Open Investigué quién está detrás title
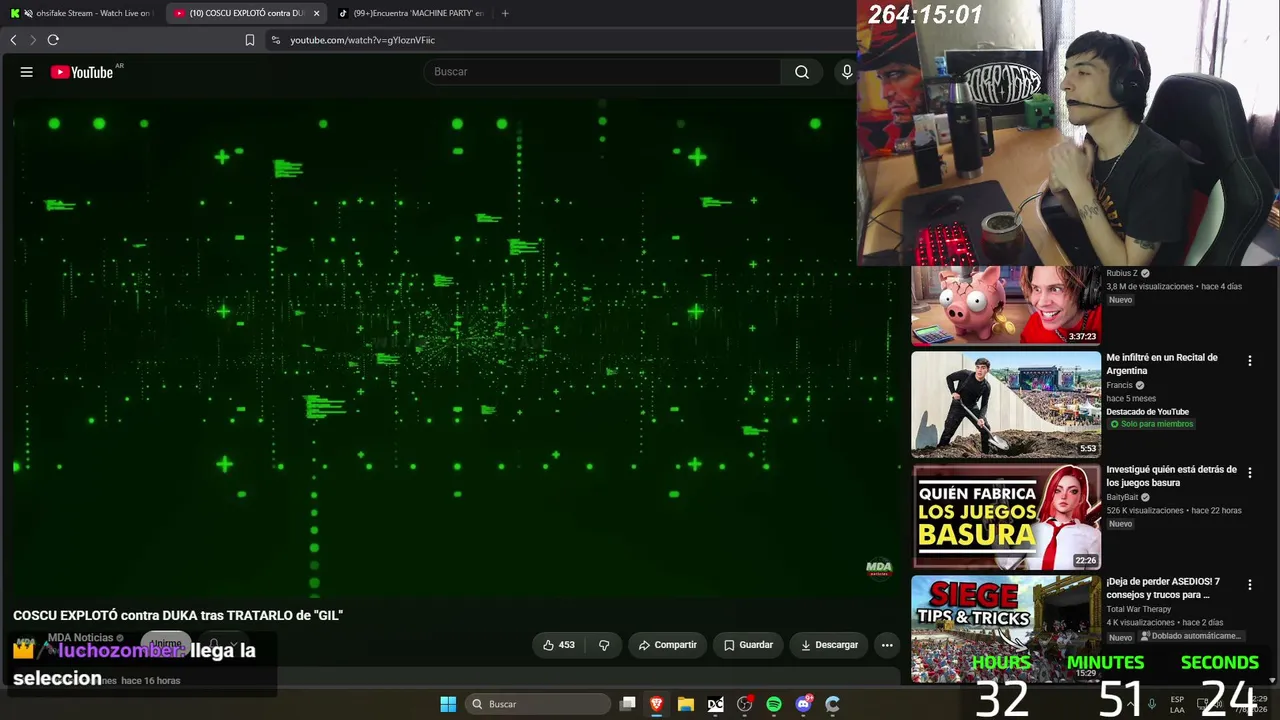The height and width of the screenshot is (720, 1280). click(1171, 476)
